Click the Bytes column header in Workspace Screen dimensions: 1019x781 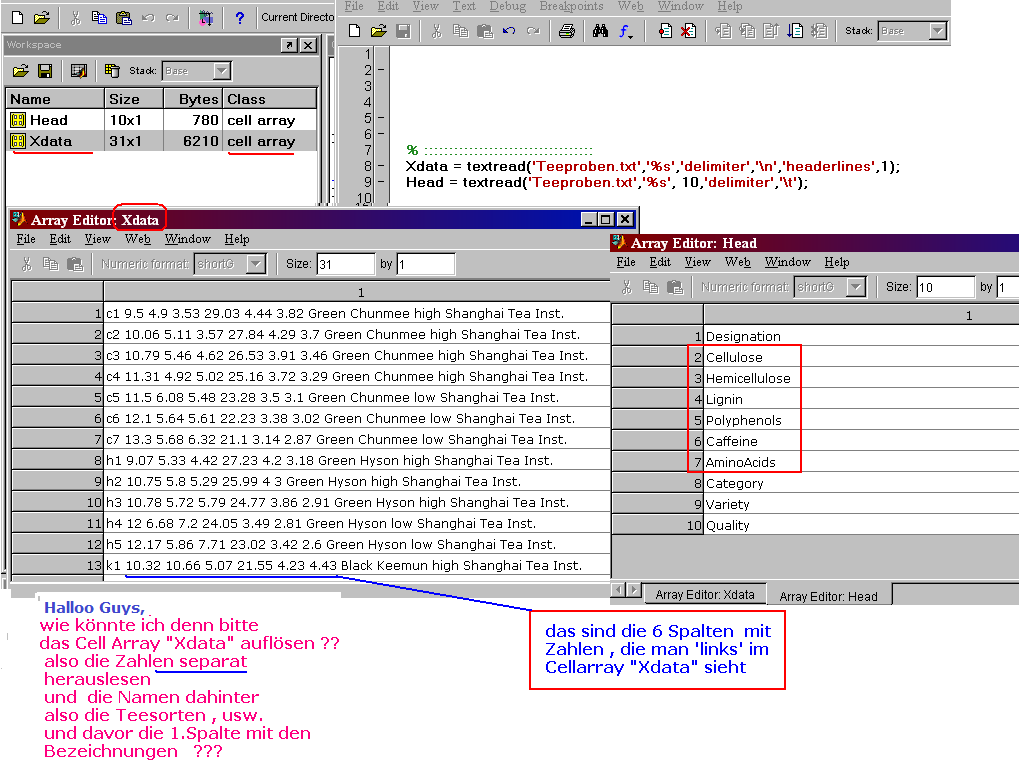198,99
